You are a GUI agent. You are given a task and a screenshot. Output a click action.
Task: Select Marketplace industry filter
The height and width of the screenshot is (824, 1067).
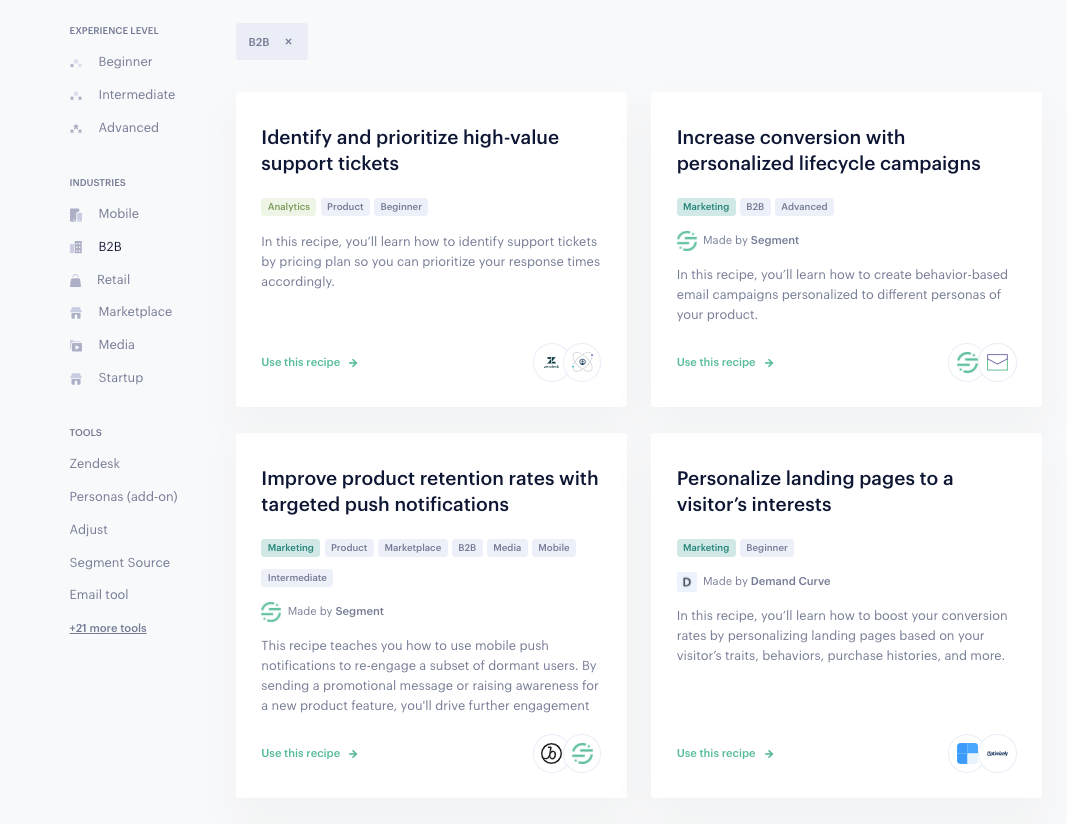[135, 312]
